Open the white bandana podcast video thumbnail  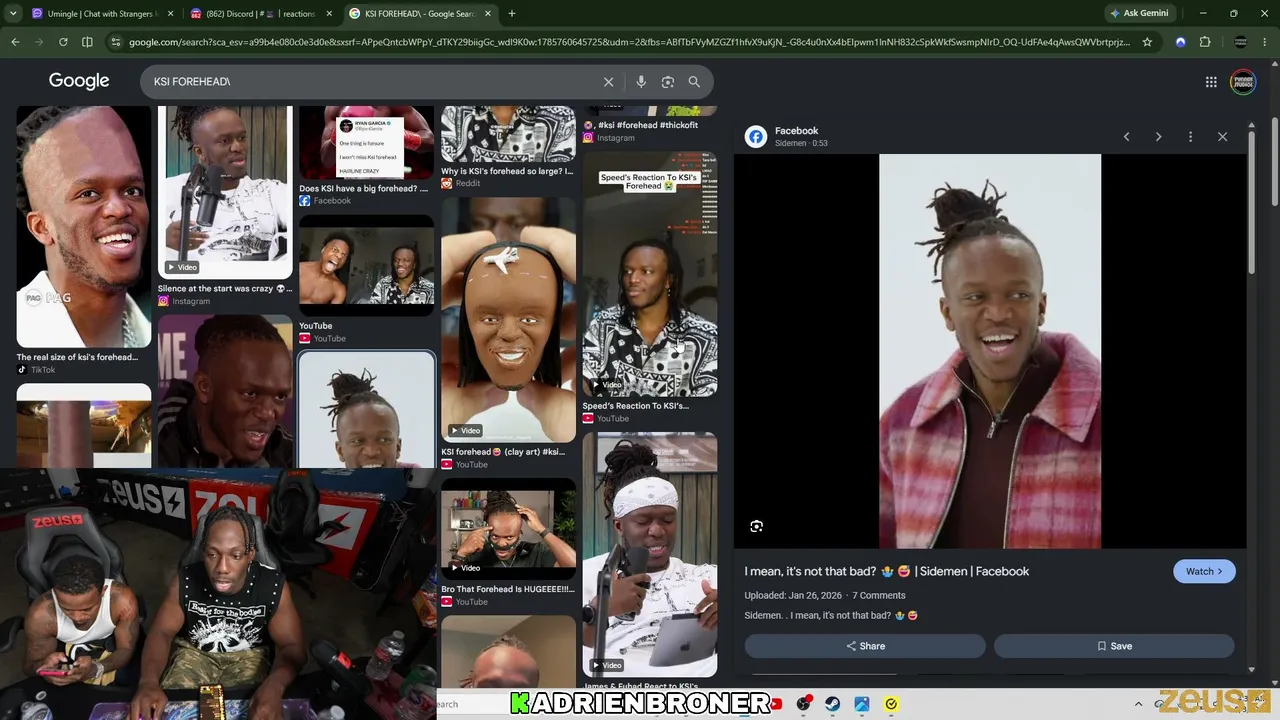(x=650, y=554)
